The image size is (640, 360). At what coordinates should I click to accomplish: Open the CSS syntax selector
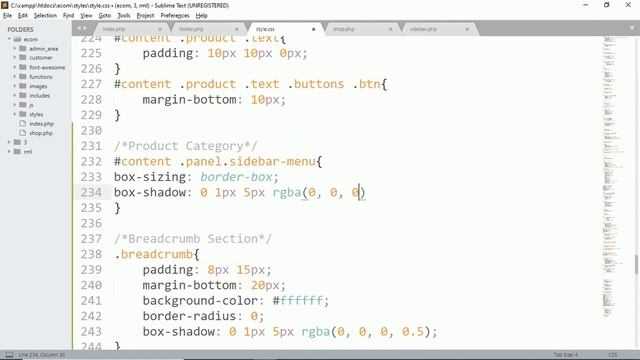pyautogui.click(x=613, y=355)
